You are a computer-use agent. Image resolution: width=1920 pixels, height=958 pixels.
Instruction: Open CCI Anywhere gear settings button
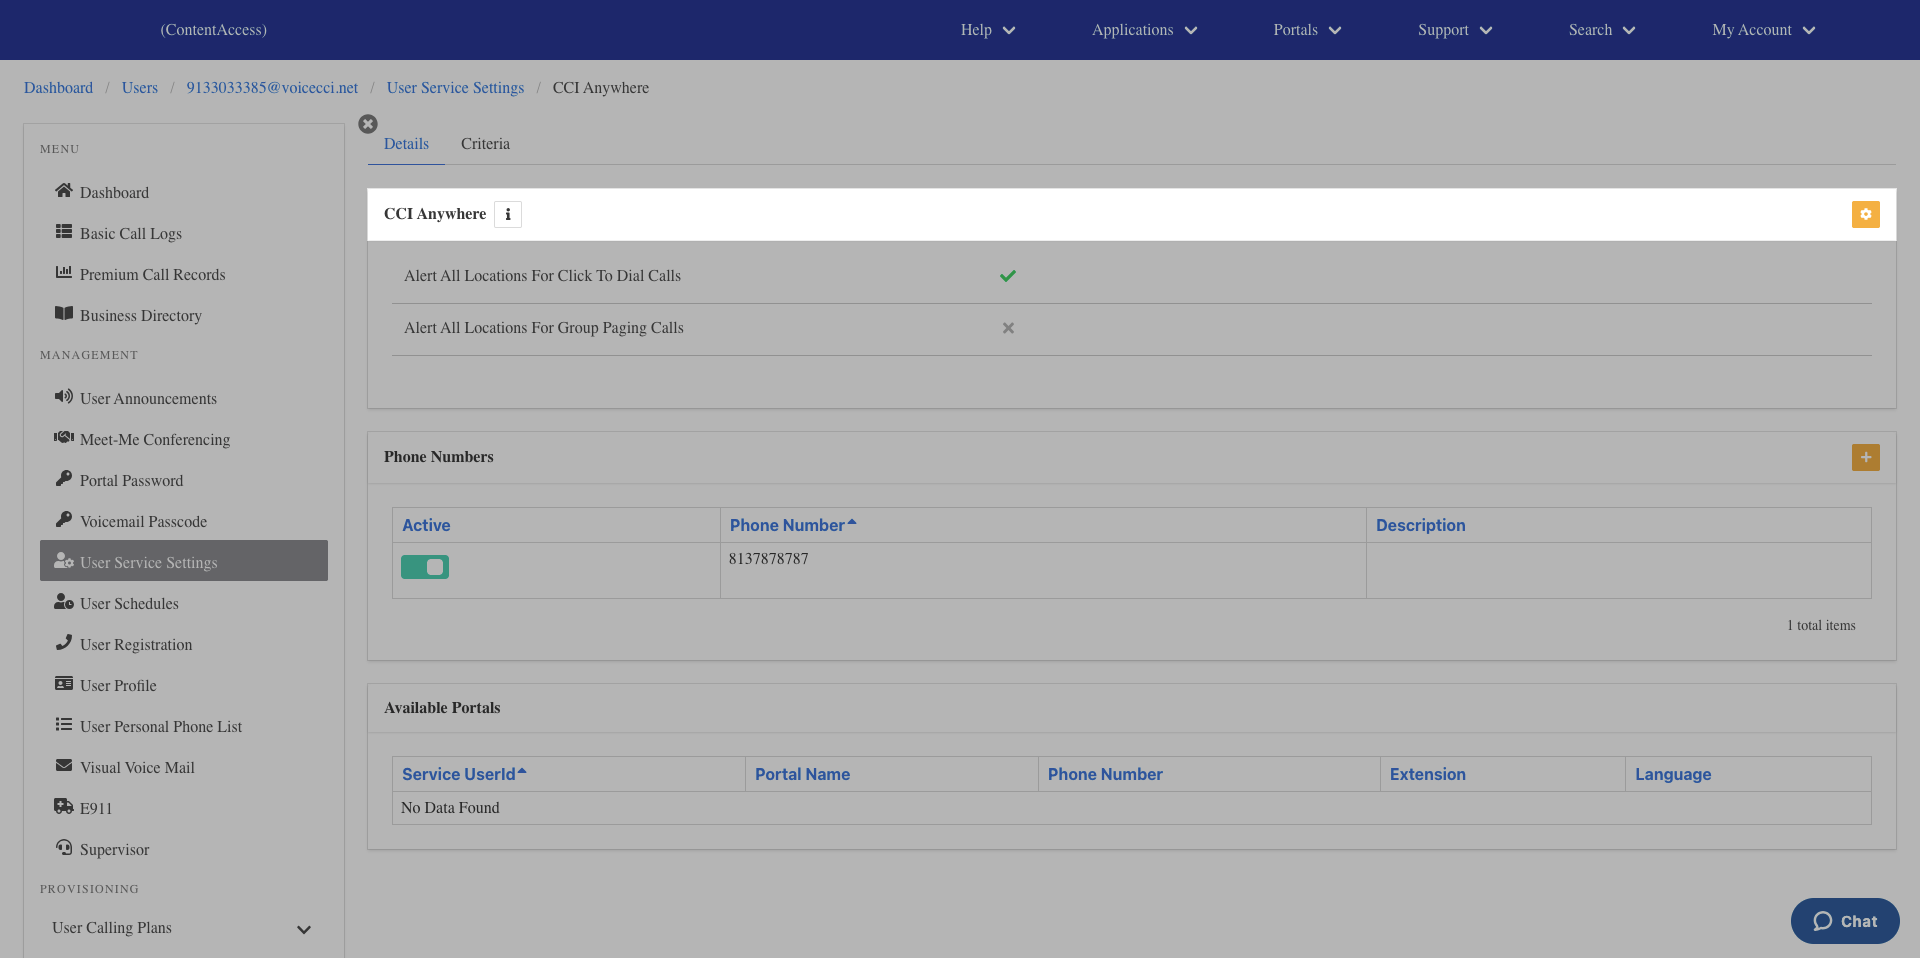(1865, 214)
